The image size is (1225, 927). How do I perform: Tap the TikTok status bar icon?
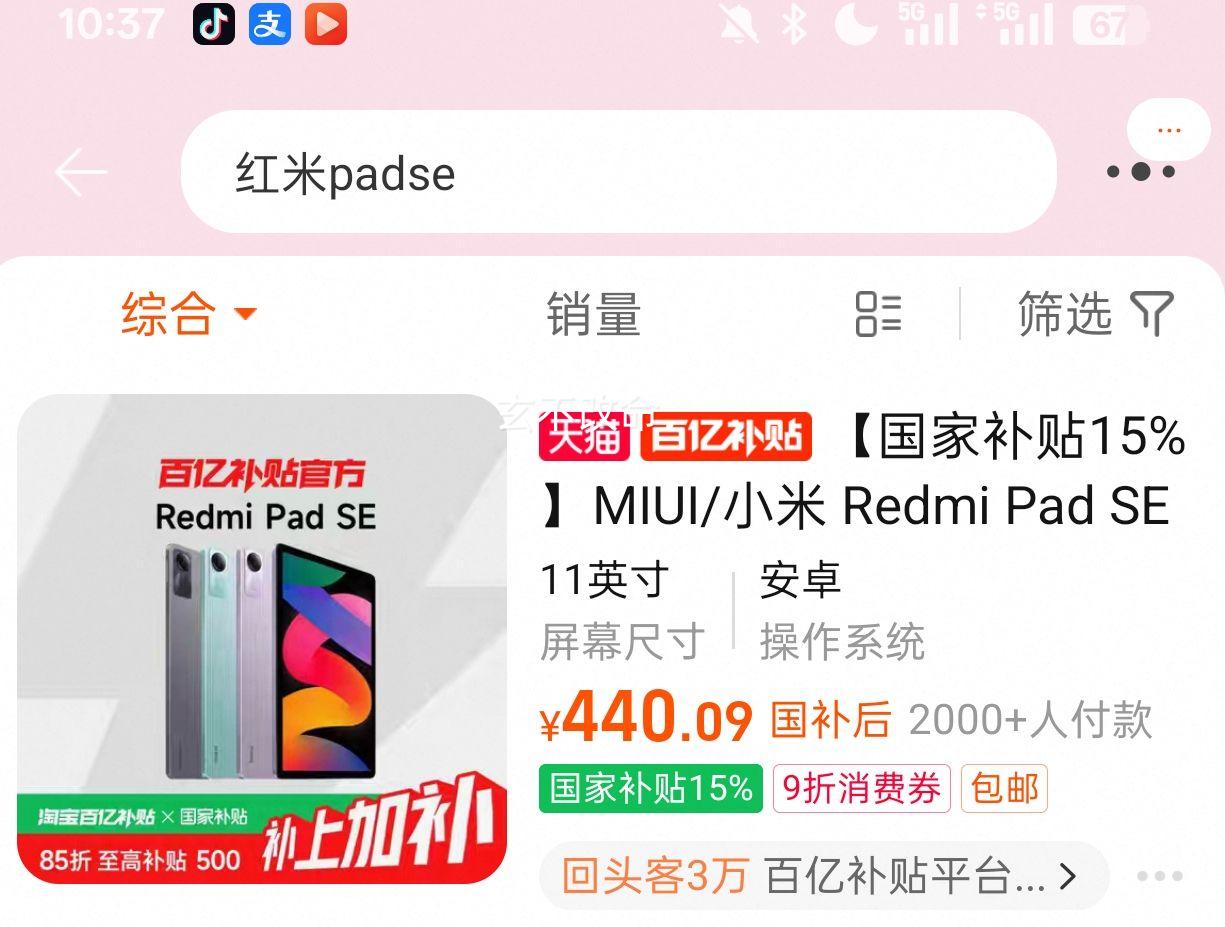pyautogui.click(x=214, y=24)
